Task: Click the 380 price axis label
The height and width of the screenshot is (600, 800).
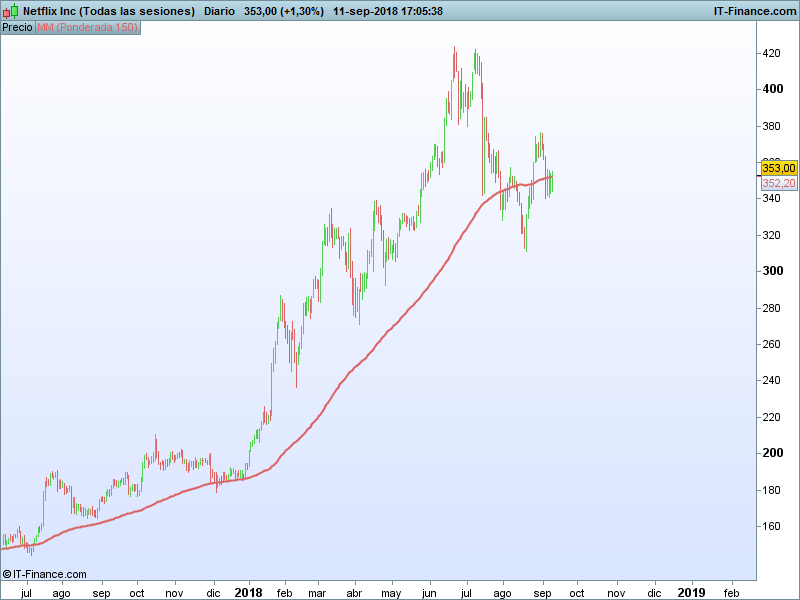Action: click(771, 126)
